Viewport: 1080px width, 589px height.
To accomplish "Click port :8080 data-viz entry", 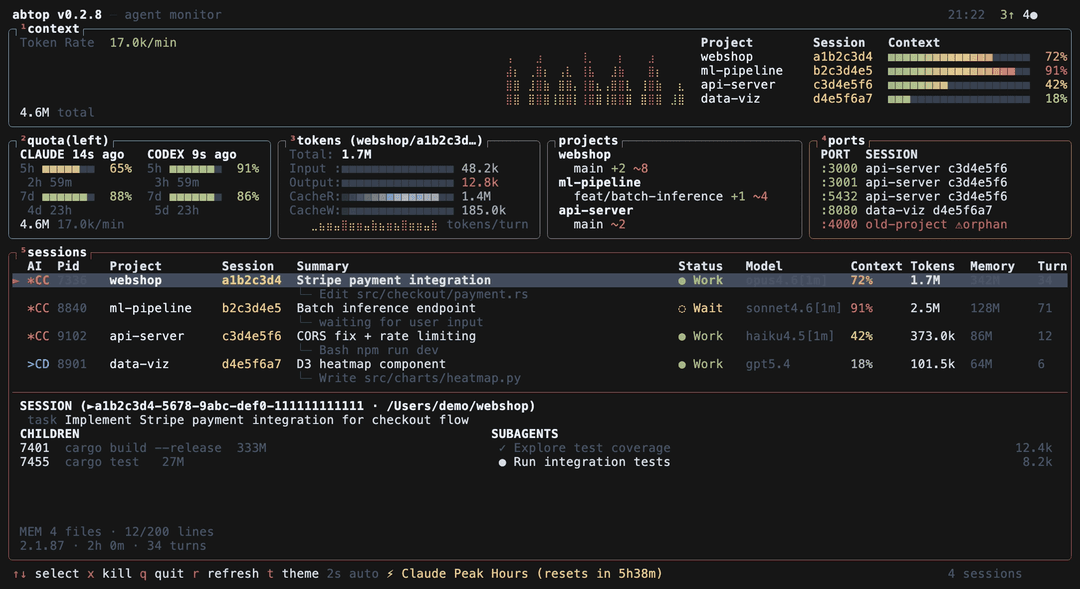I will (x=906, y=211).
